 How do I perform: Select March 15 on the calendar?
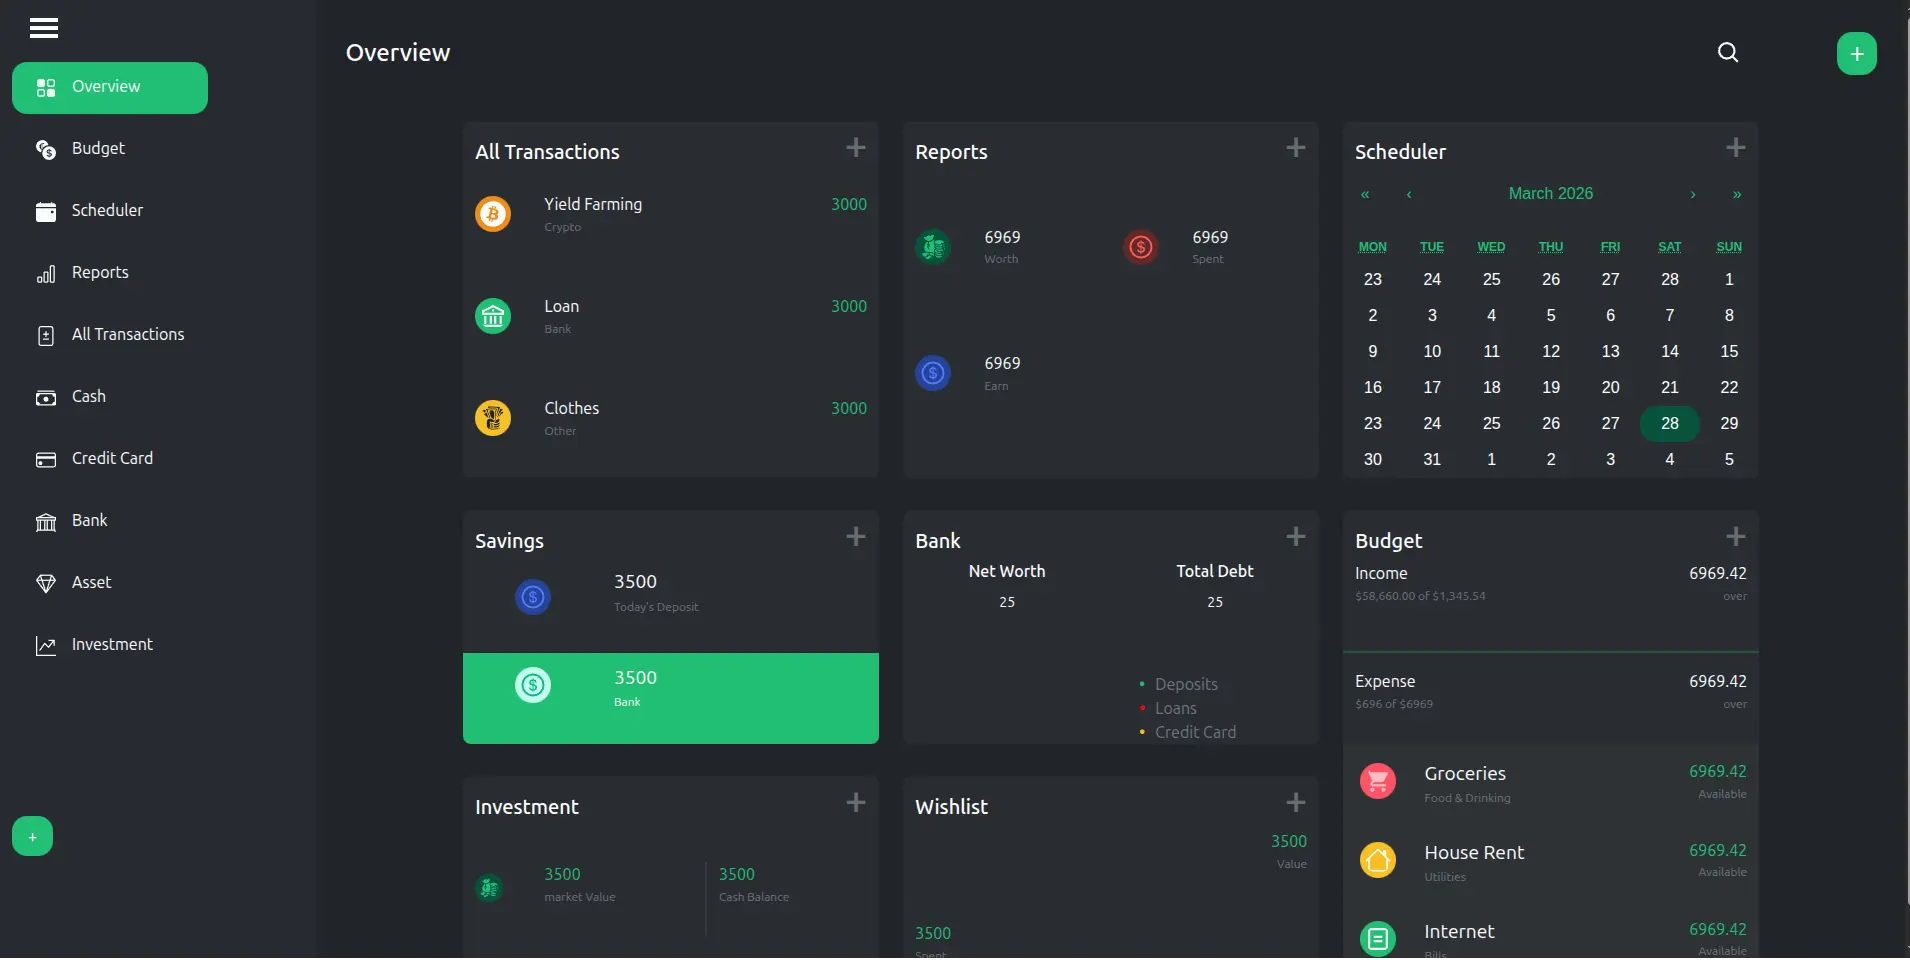click(x=1728, y=351)
